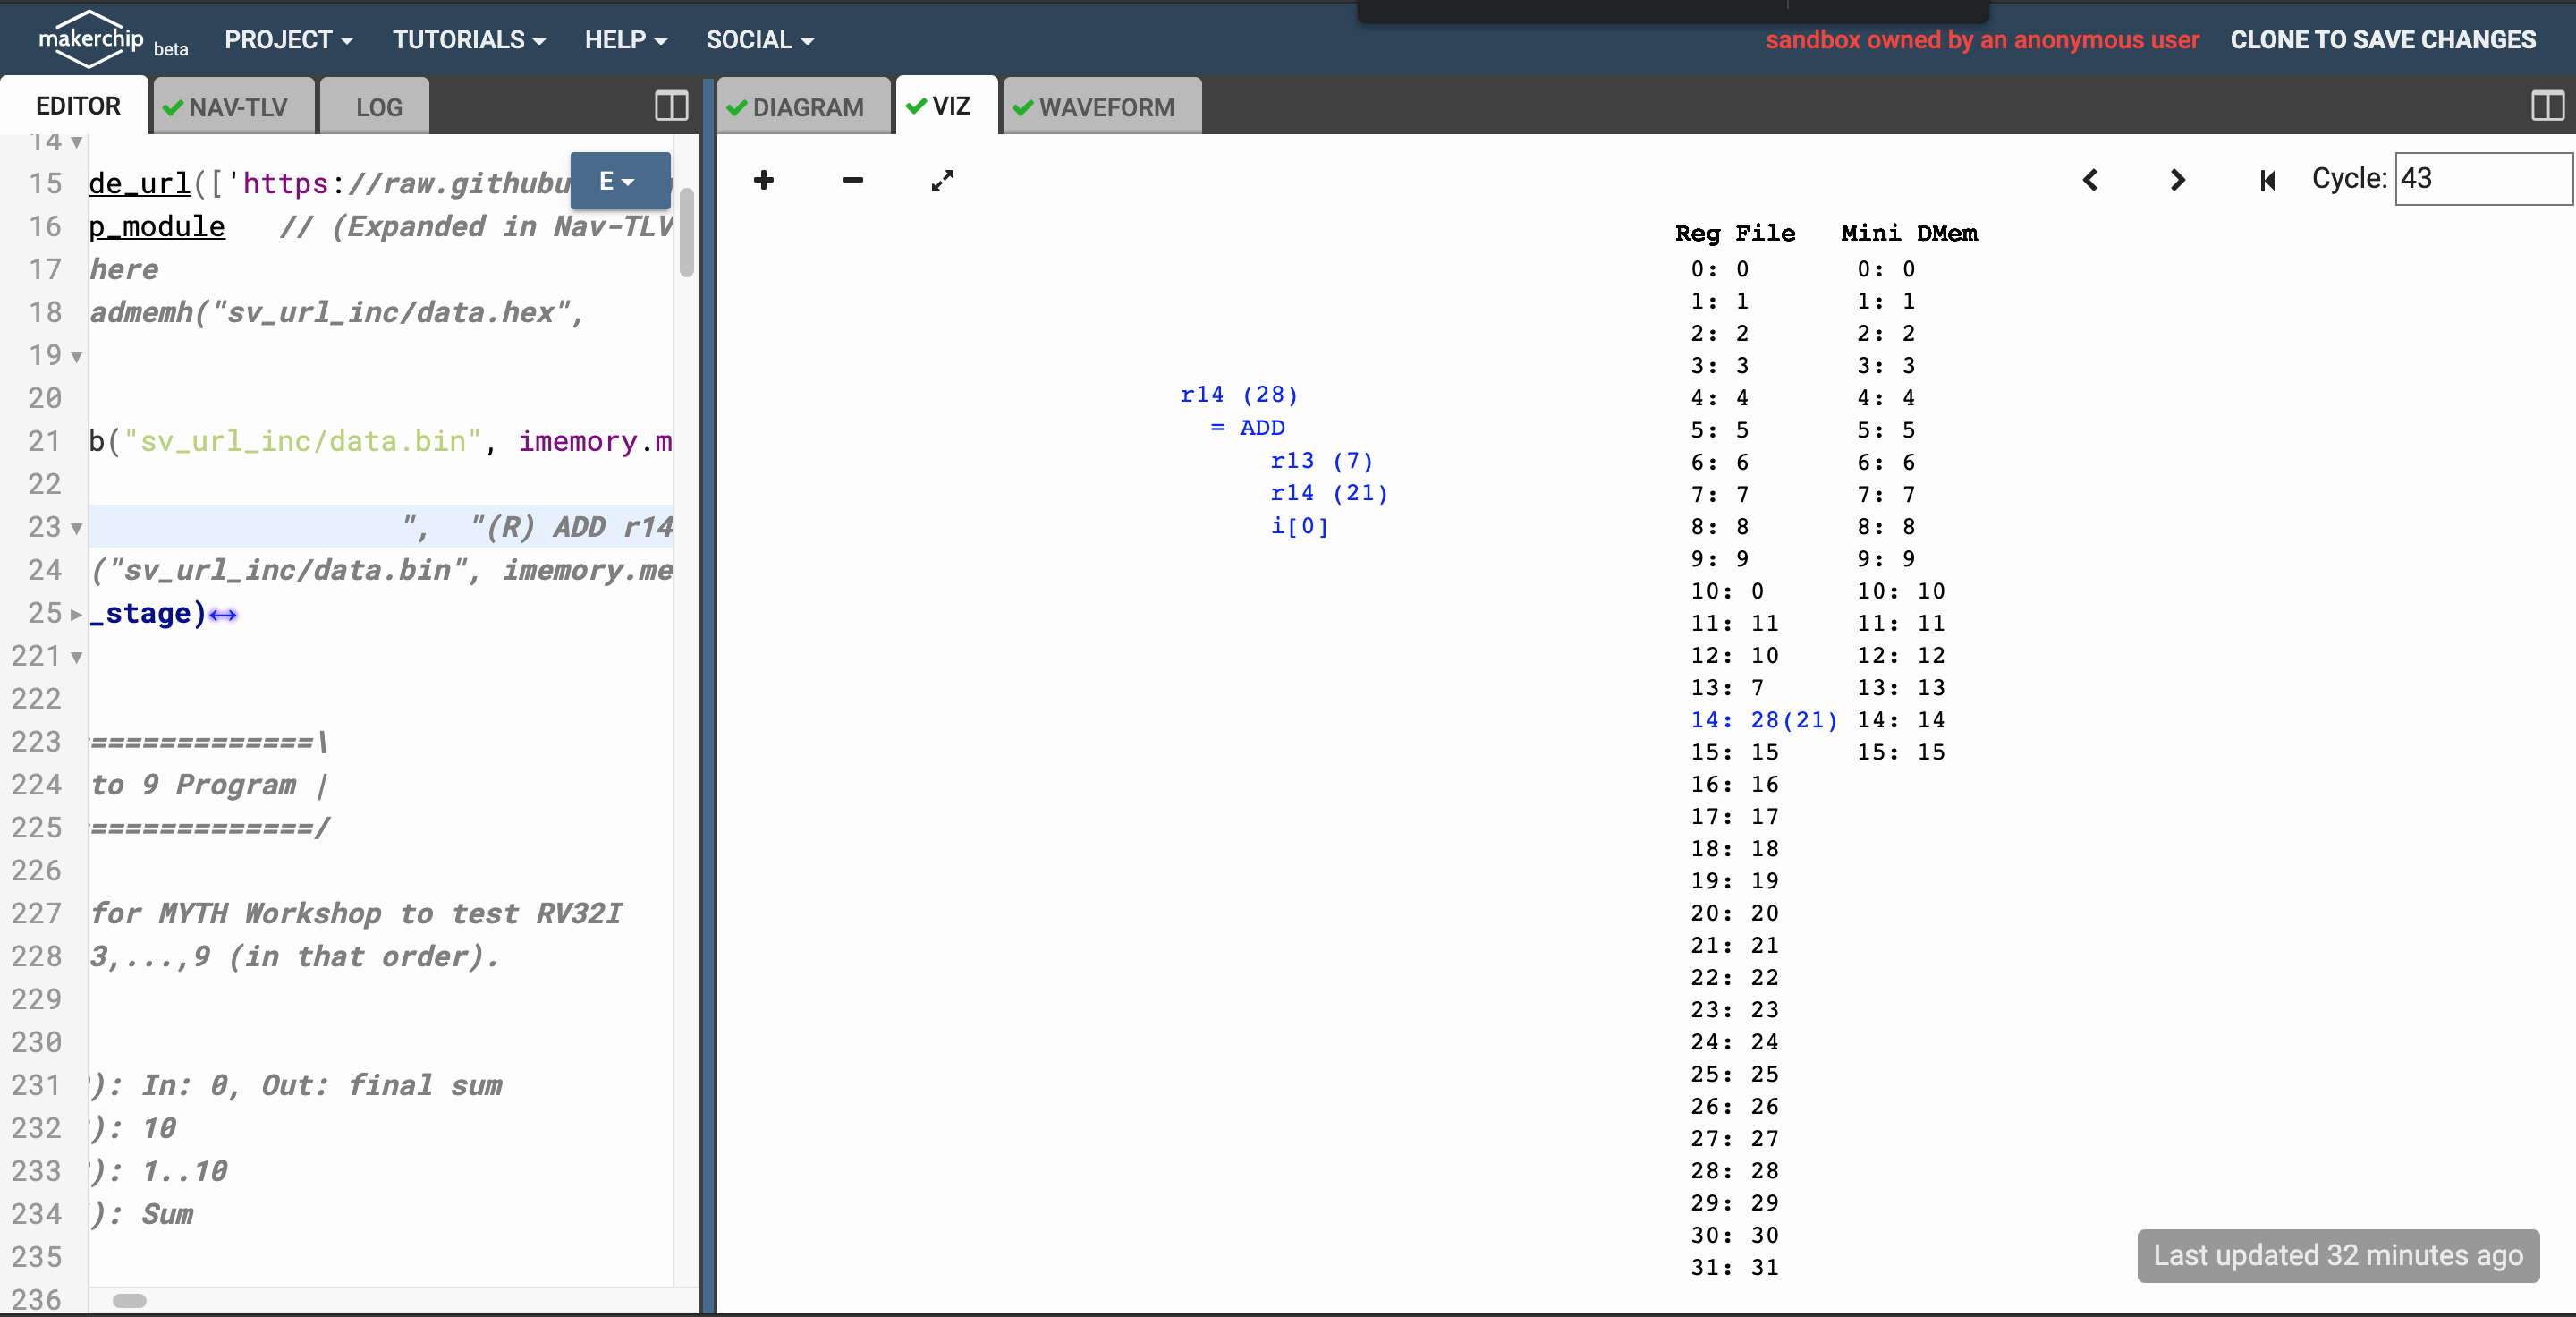Click the fit-to-view expand arrows icon
The width and height of the screenshot is (2576, 1317).
click(x=942, y=181)
